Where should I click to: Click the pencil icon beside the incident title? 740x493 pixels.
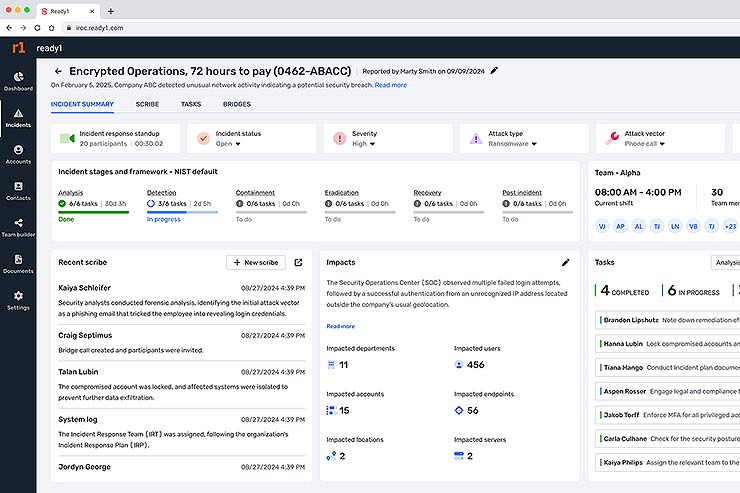(x=494, y=71)
